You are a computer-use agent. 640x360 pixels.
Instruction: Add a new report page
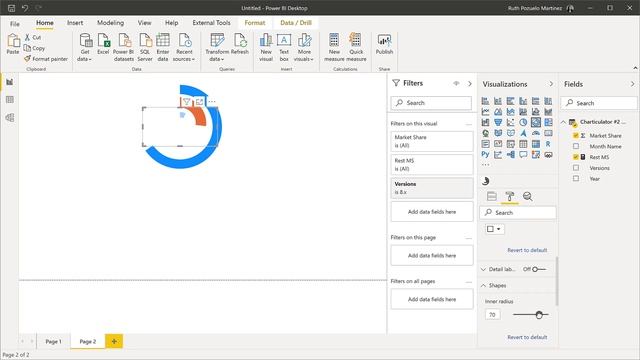click(114, 341)
